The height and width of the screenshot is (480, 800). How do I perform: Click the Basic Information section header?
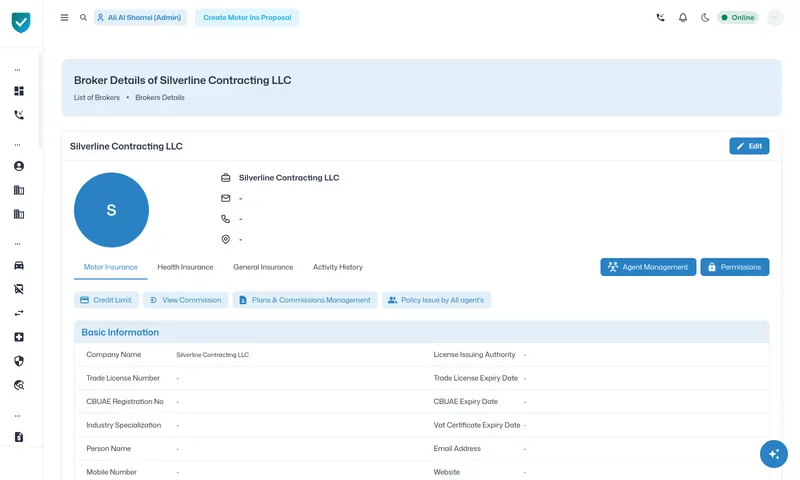pyautogui.click(x=421, y=332)
